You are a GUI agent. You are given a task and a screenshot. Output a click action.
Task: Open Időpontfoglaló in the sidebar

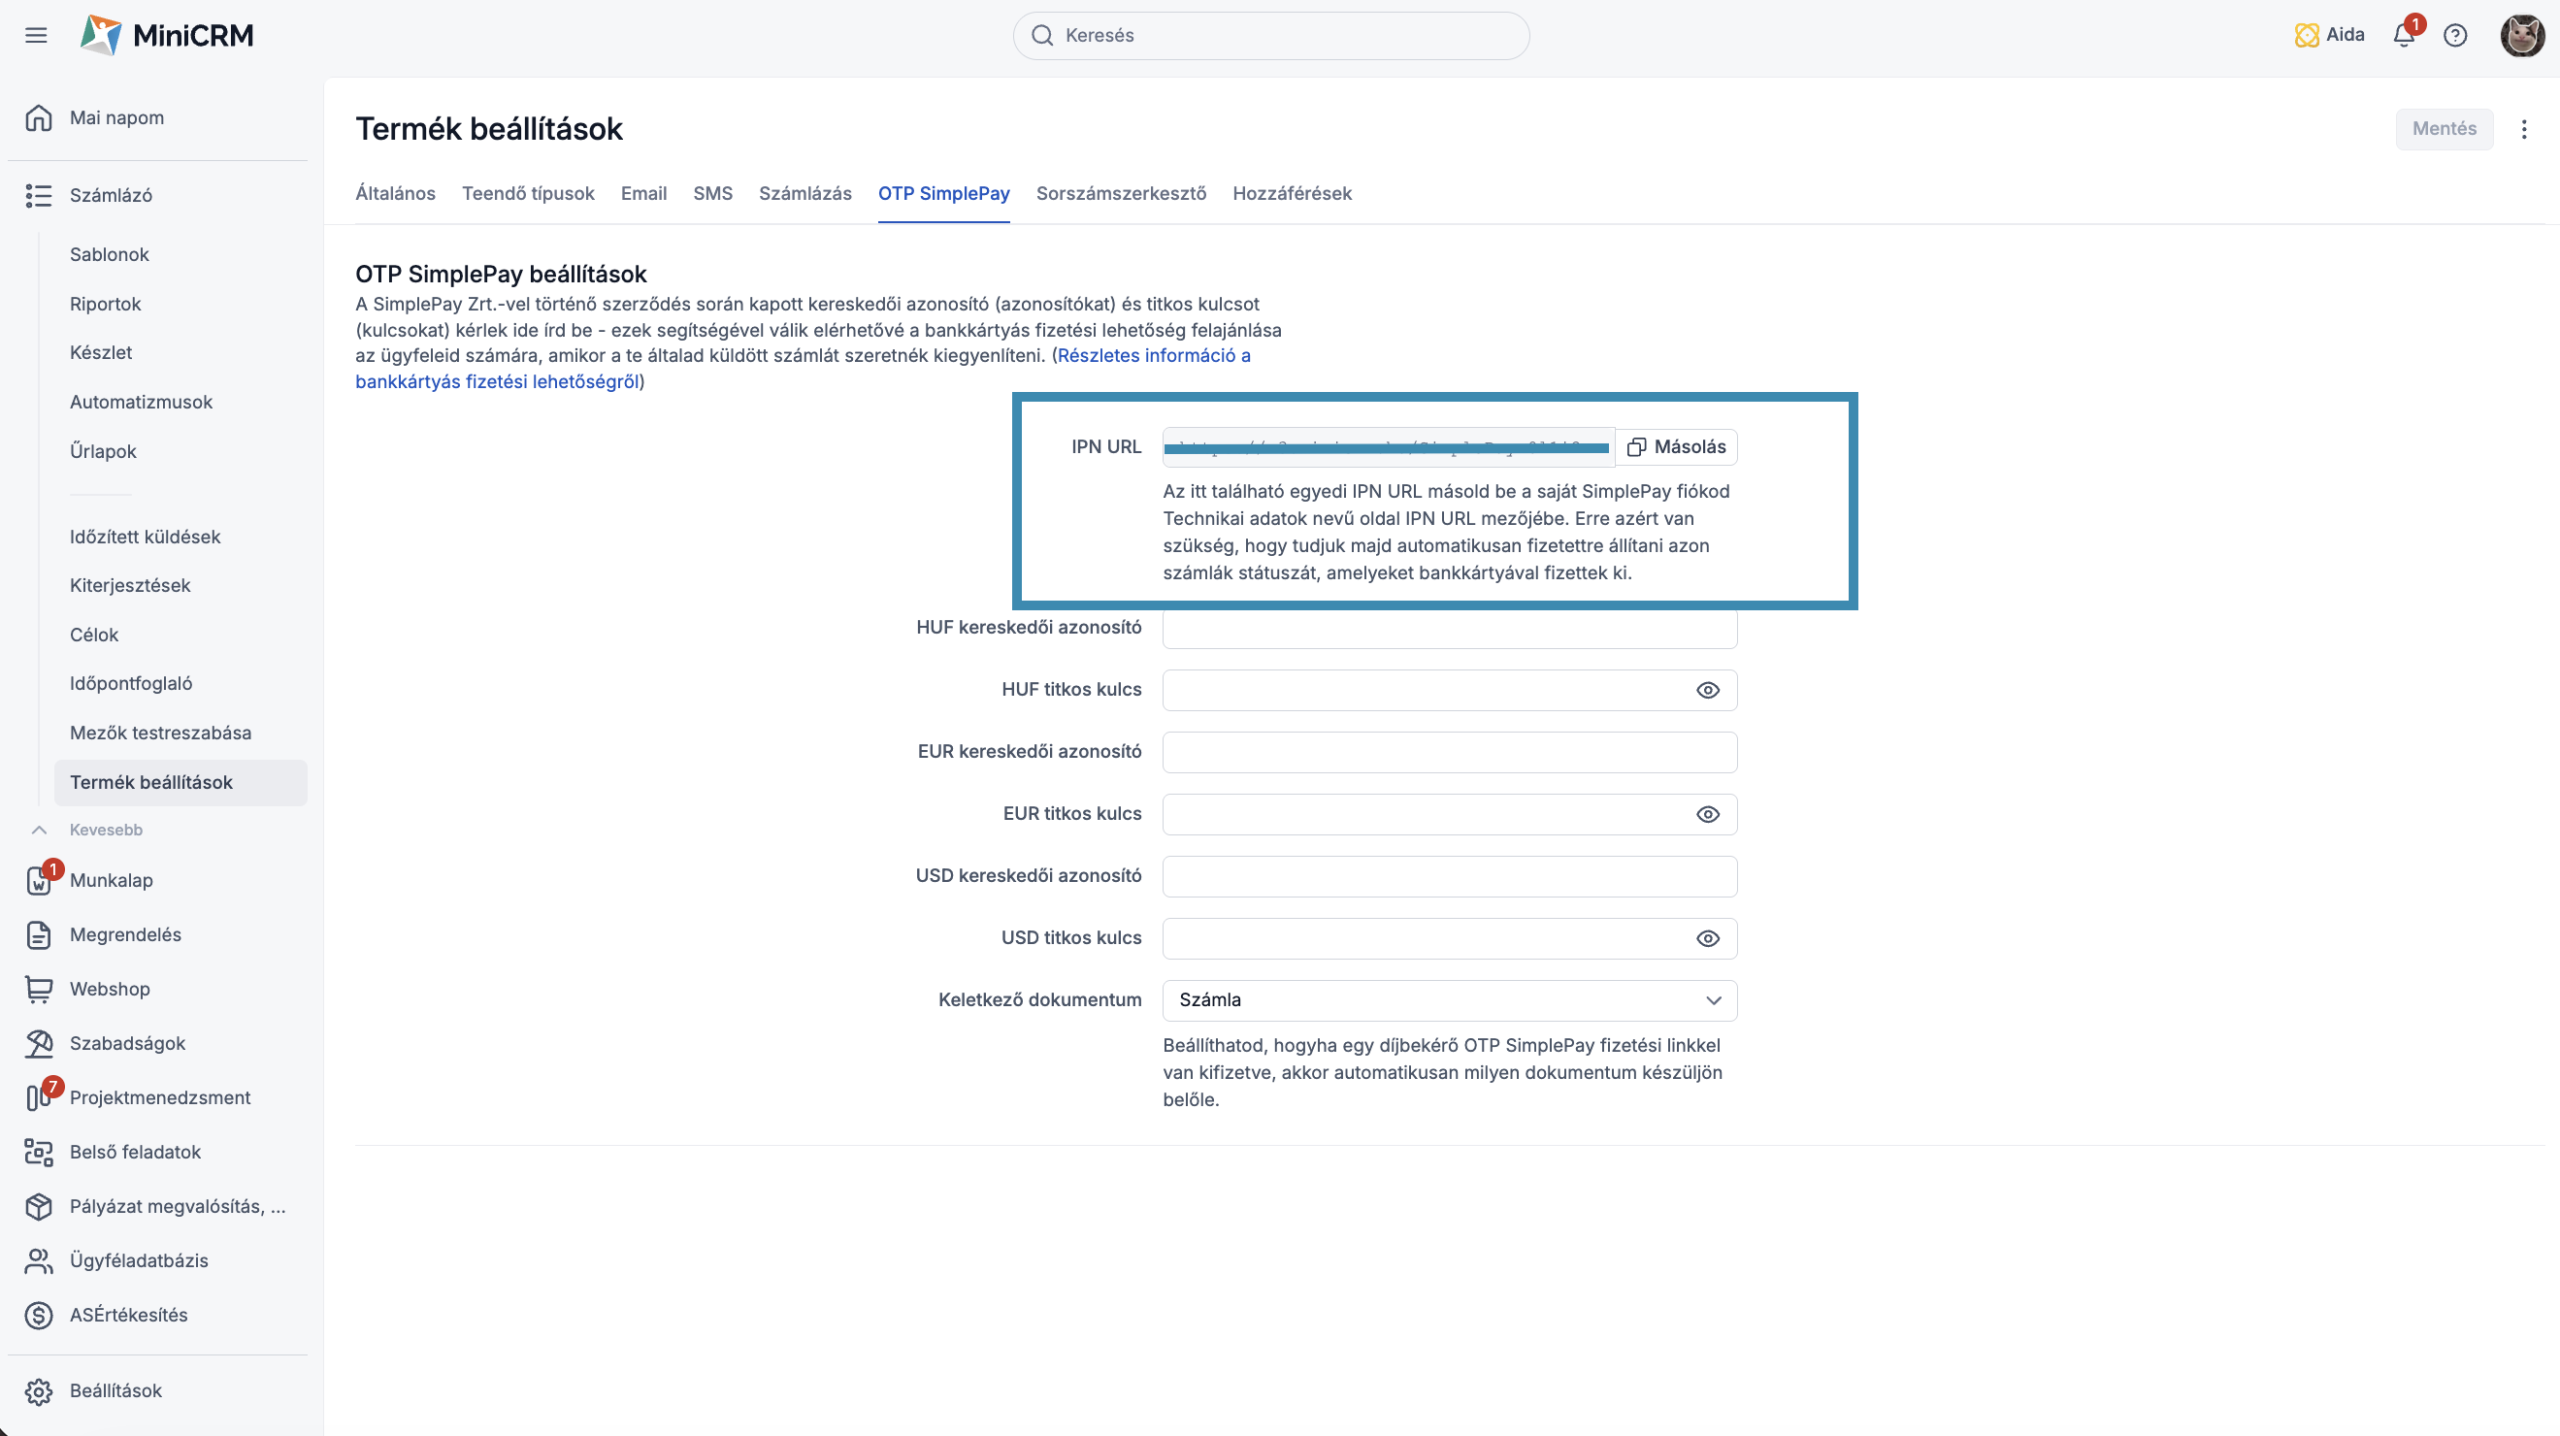tap(131, 684)
